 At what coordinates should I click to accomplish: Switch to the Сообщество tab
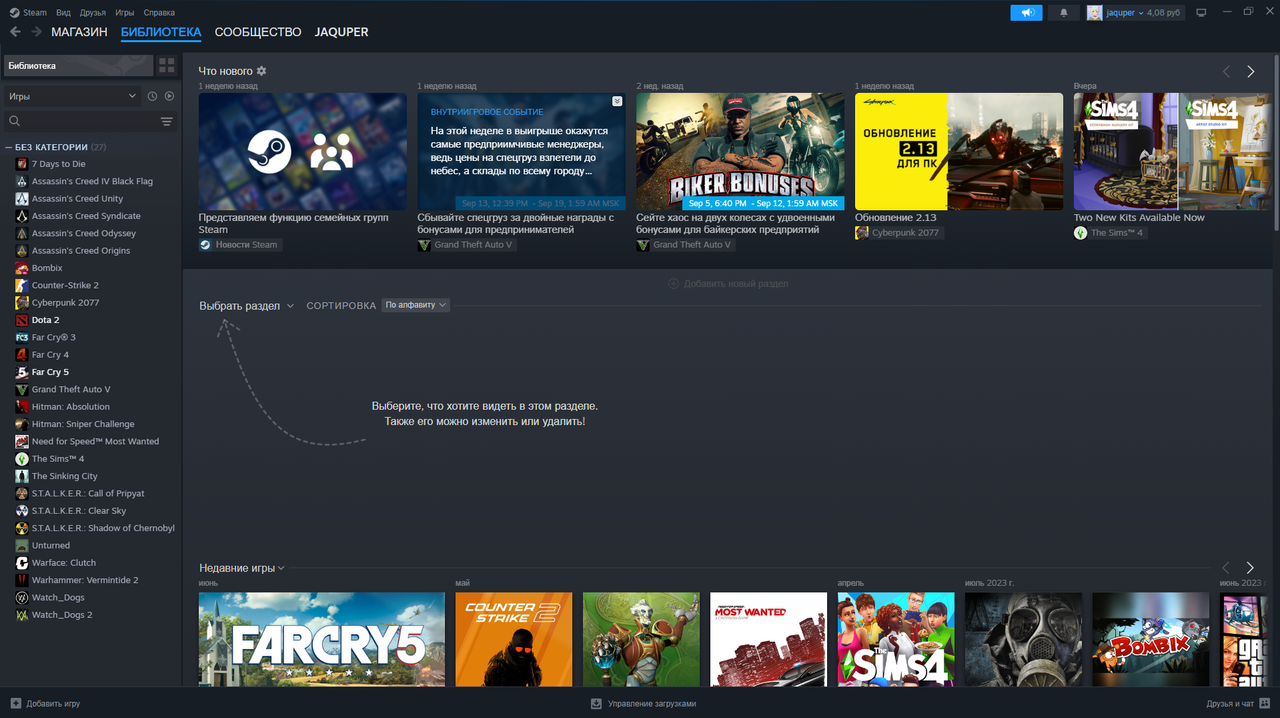(258, 32)
